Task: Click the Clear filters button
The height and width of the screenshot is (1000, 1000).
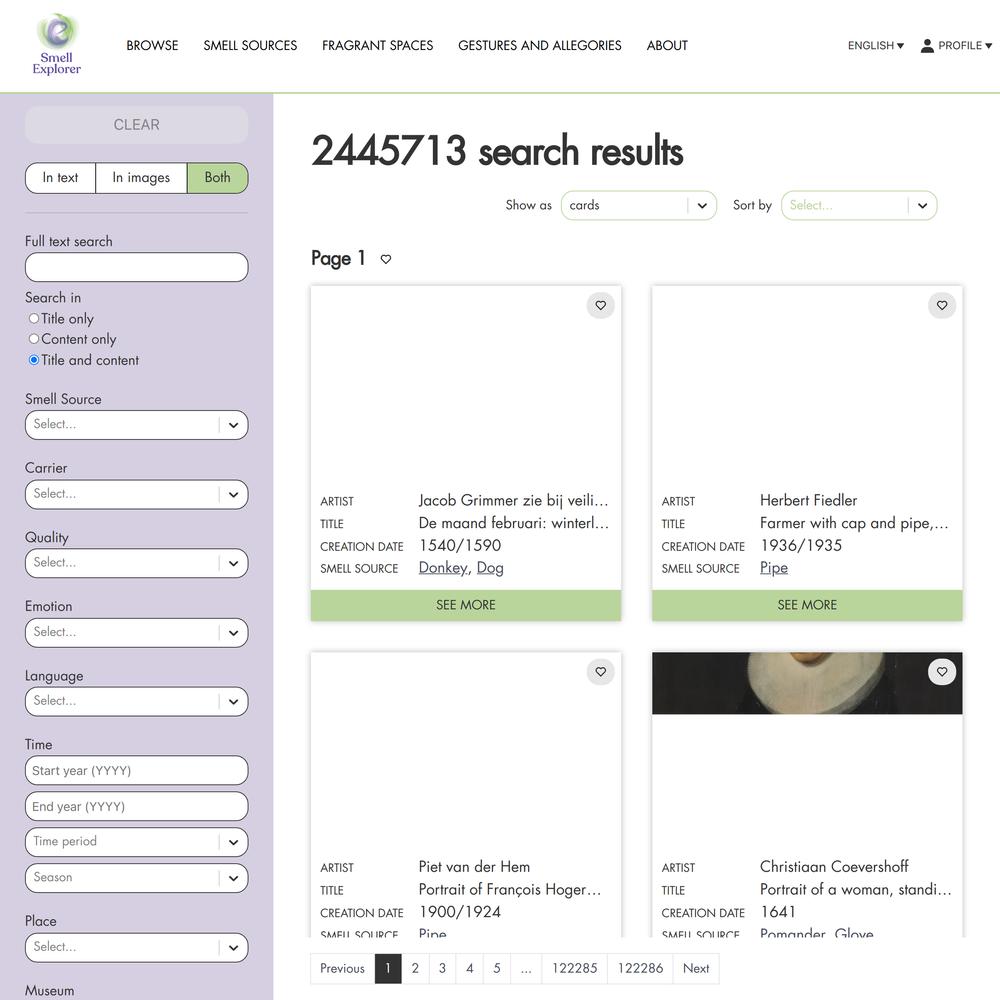Action: [136, 124]
